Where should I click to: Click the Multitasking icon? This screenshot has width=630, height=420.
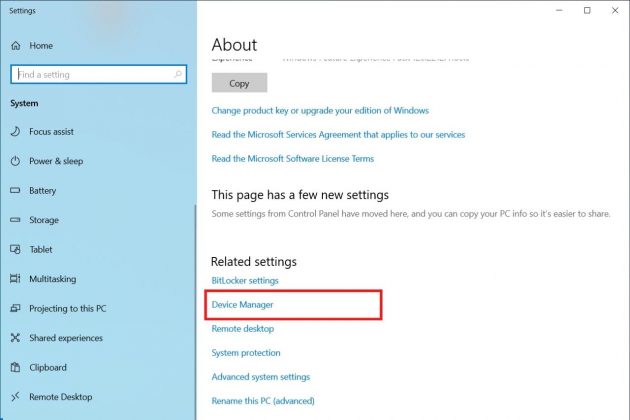pyautogui.click(x=15, y=279)
